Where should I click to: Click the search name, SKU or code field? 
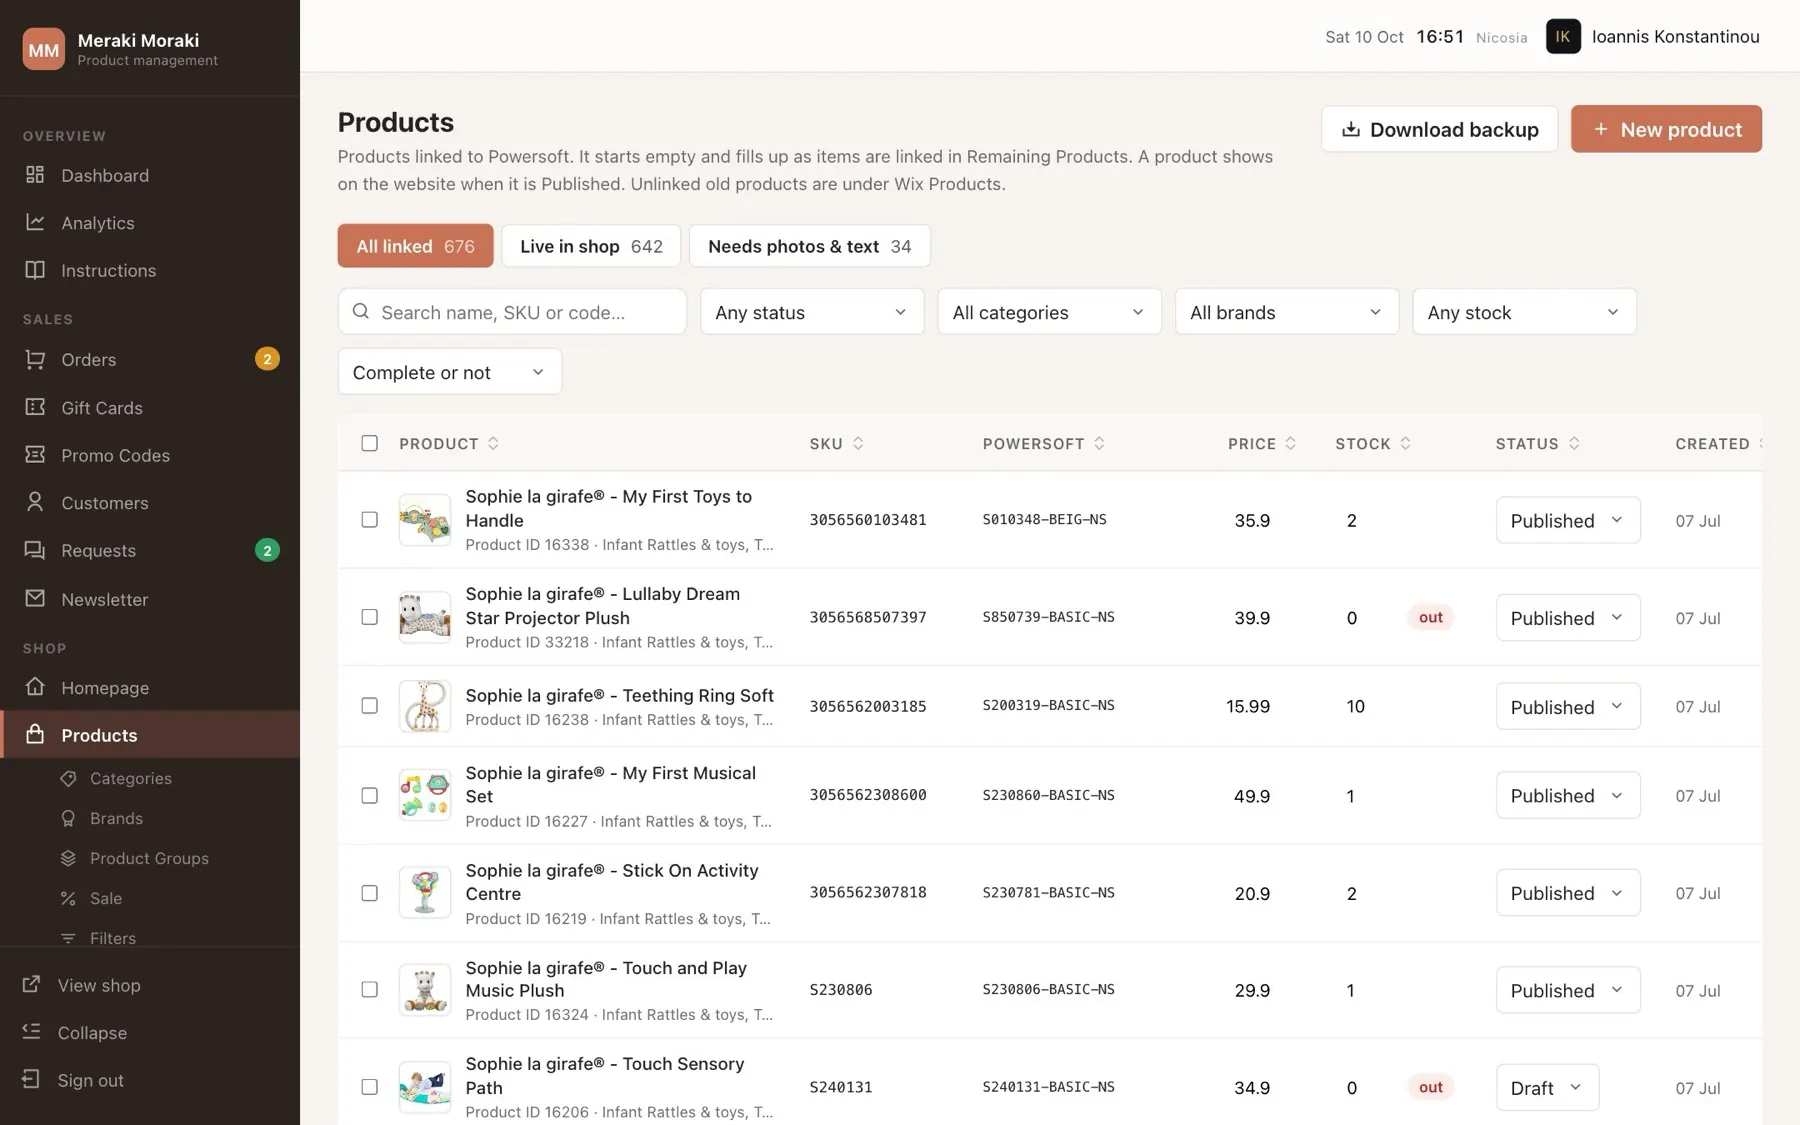coord(512,312)
